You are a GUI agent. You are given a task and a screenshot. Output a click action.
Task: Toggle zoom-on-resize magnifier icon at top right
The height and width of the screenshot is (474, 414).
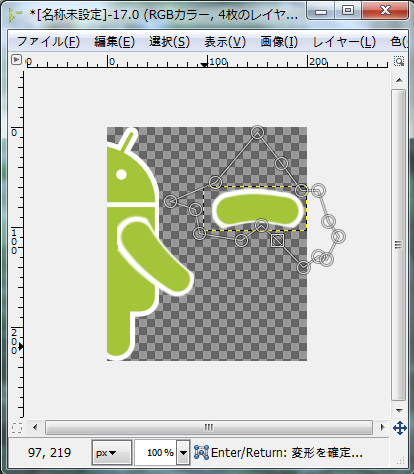tap(399, 61)
